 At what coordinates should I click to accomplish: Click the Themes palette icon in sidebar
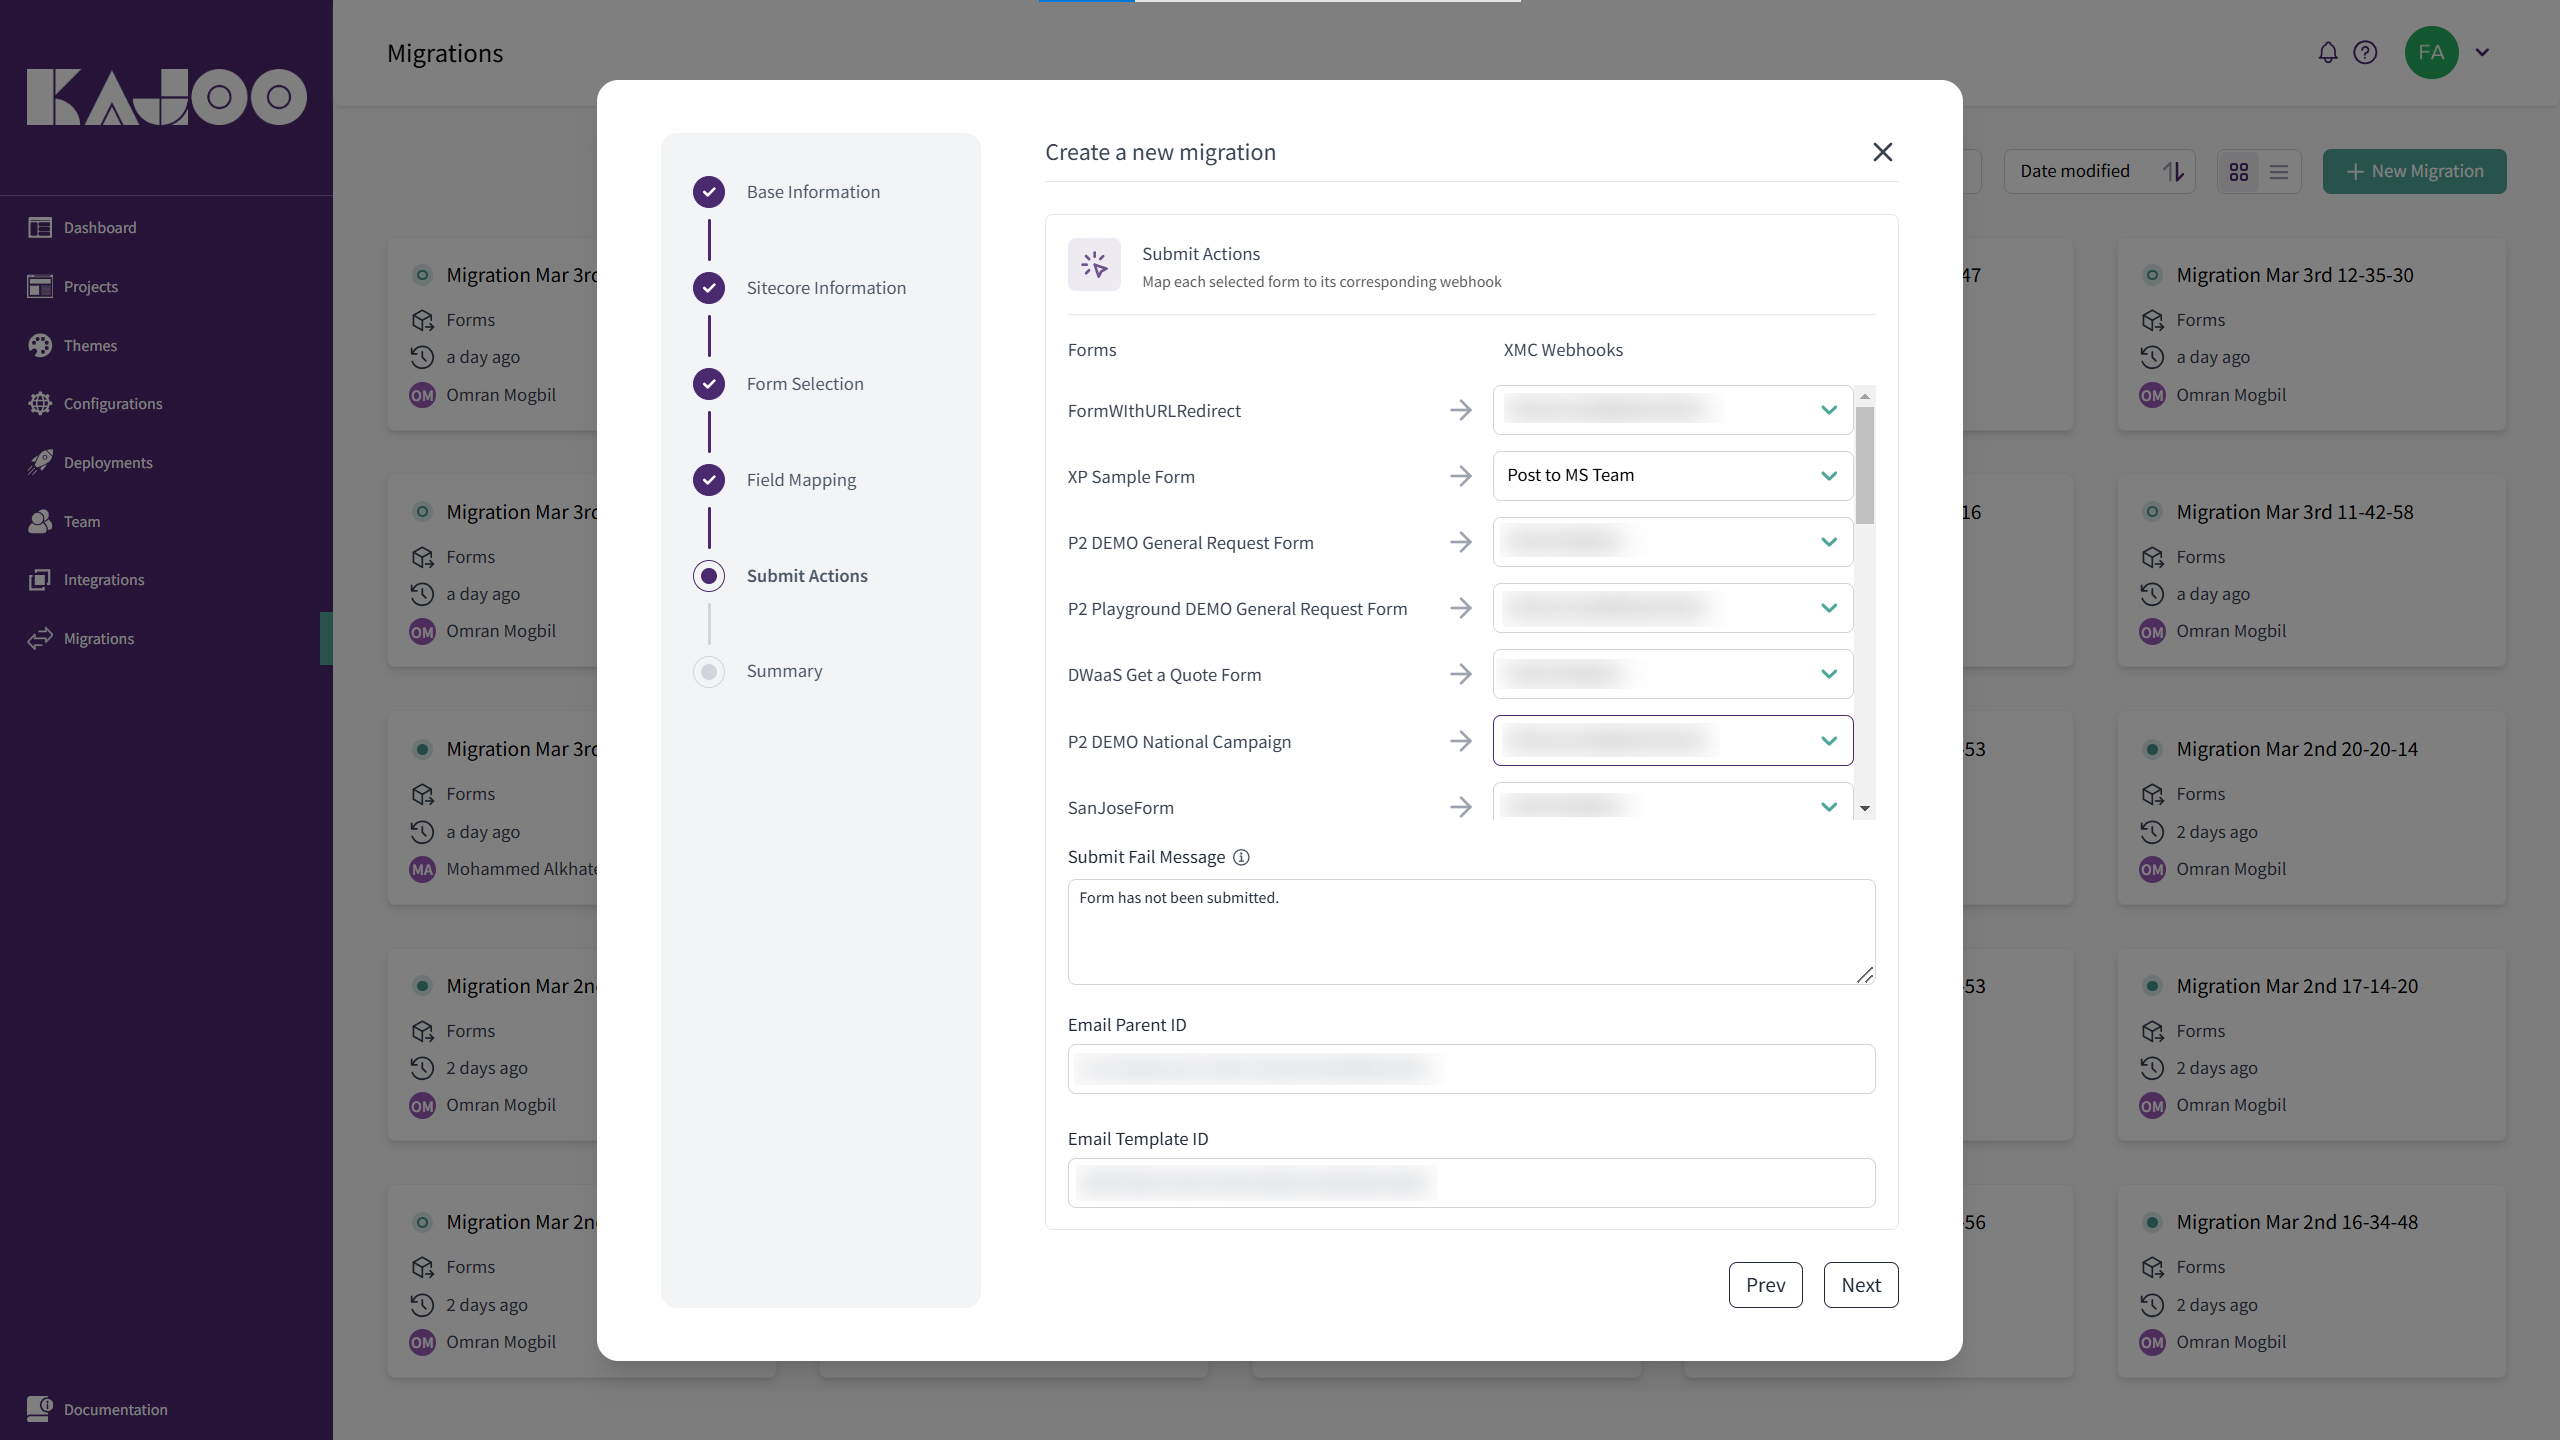click(40, 345)
